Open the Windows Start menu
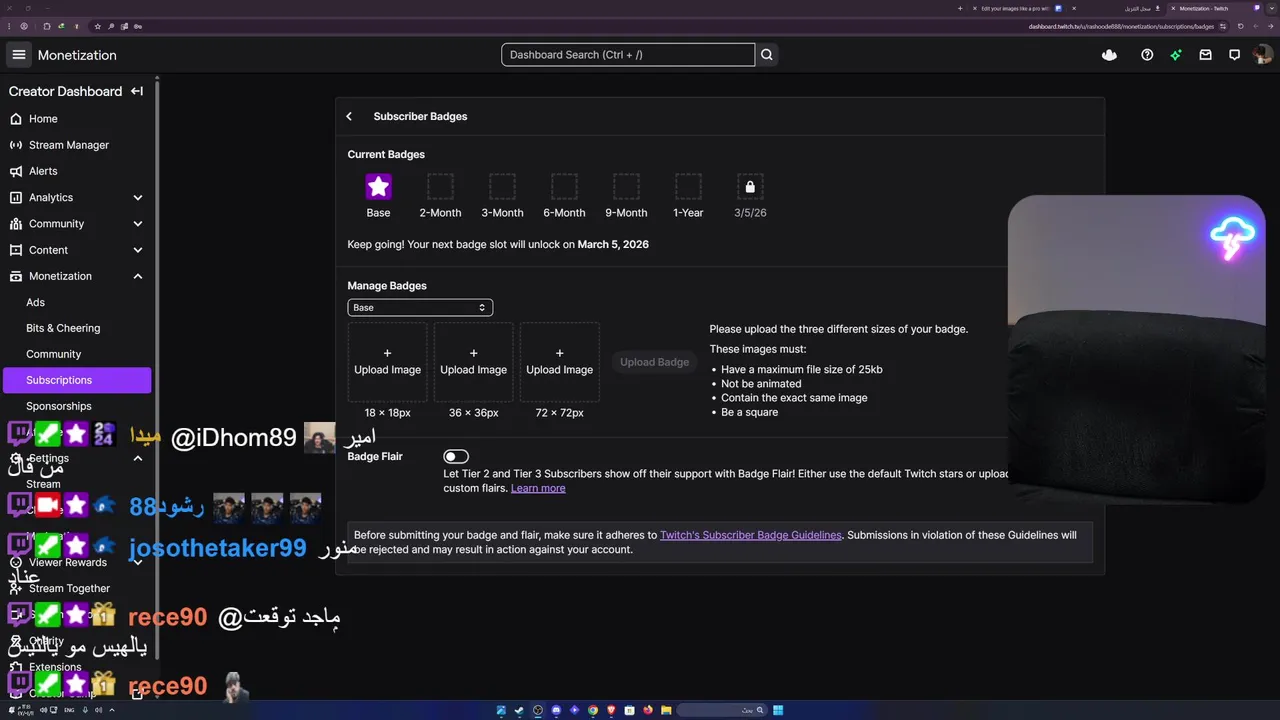The width and height of the screenshot is (1280, 720). point(778,710)
